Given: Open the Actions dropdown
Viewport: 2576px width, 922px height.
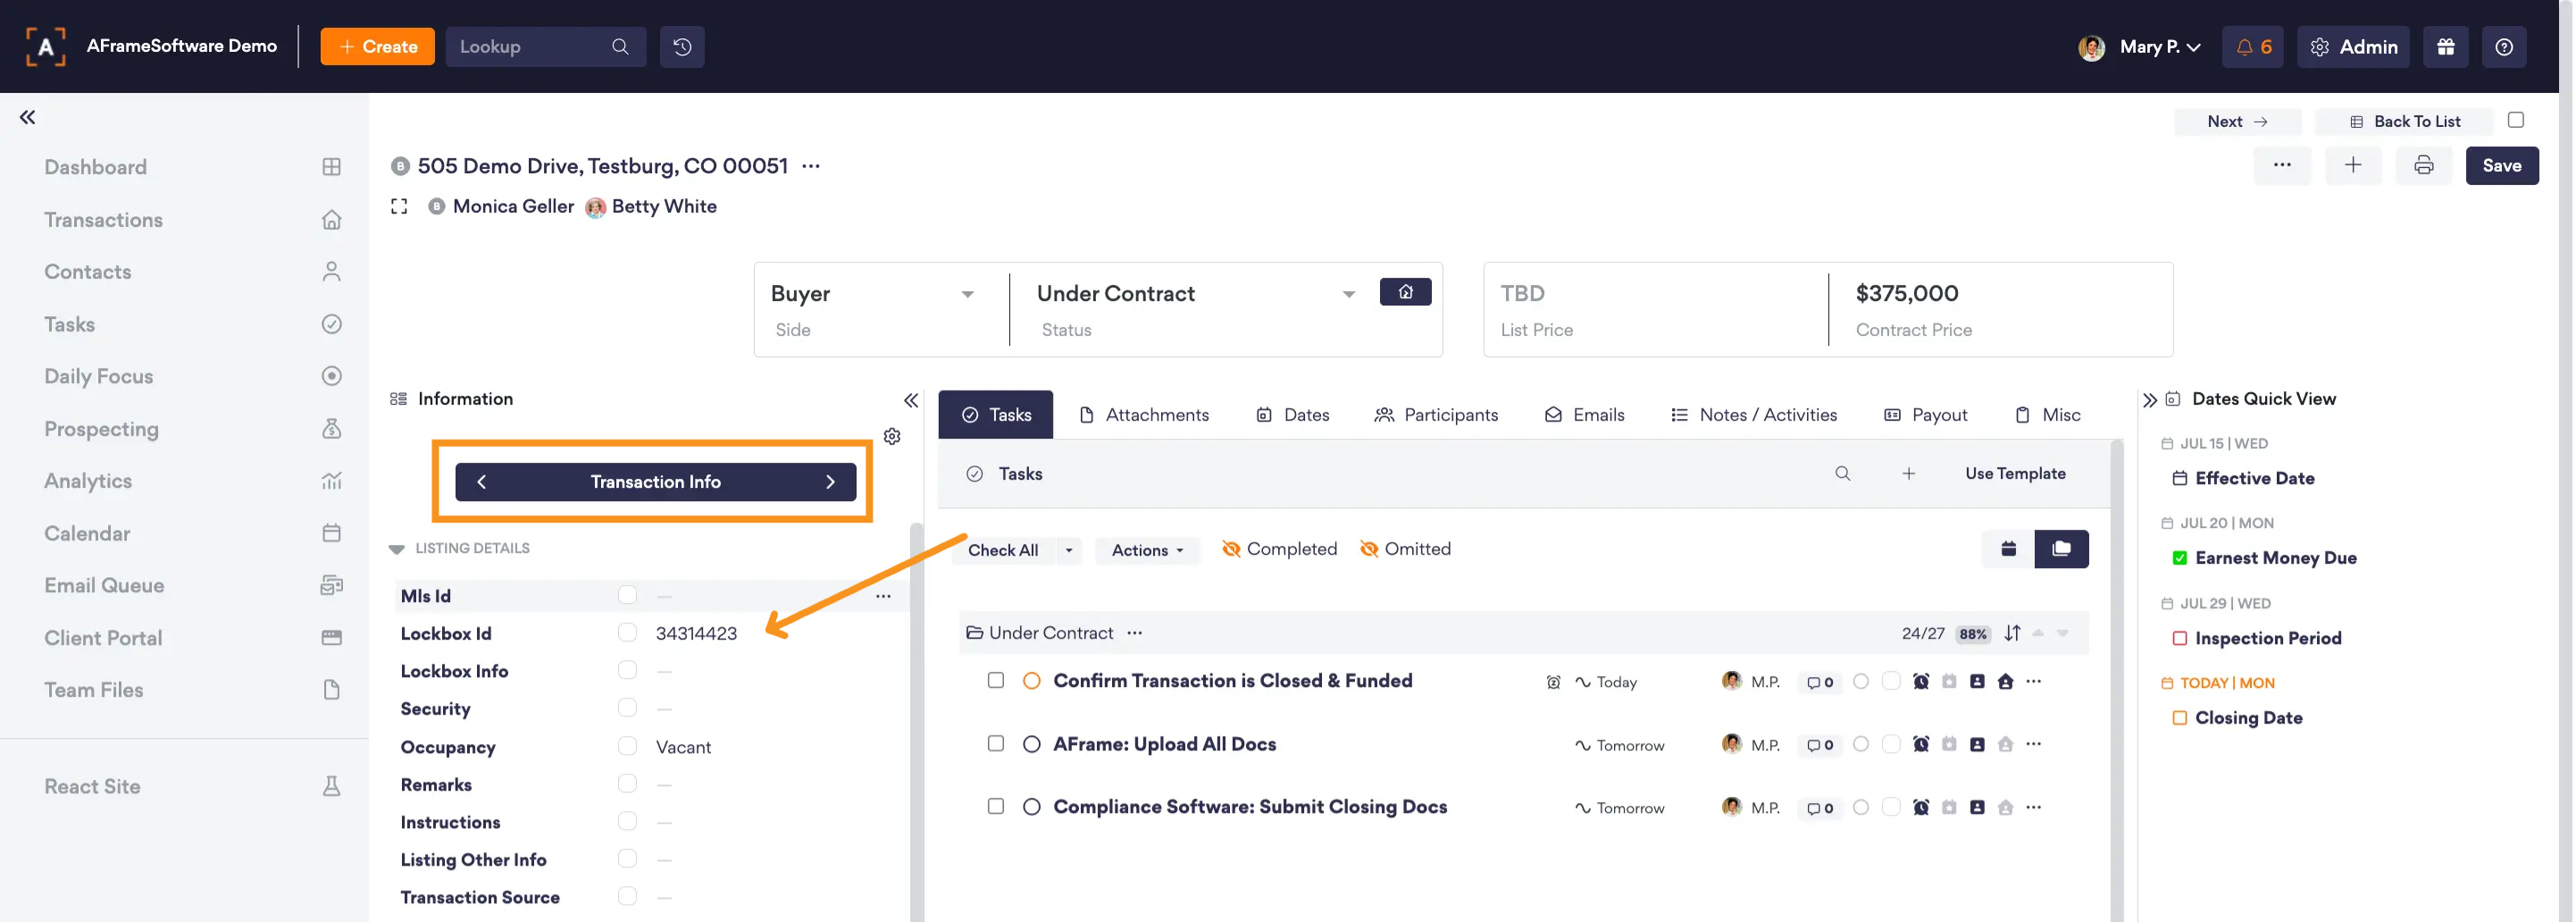Looking at the screenshot, I should pyautogui.click(x=1147, y=550).
